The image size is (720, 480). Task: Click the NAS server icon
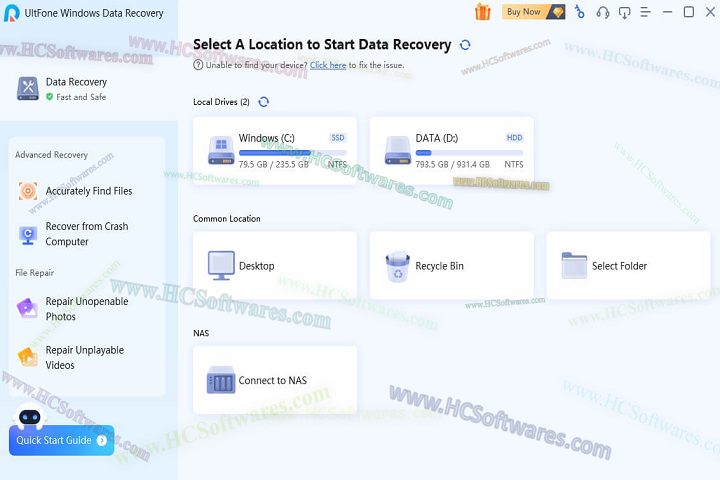click(x=221, y=380)
